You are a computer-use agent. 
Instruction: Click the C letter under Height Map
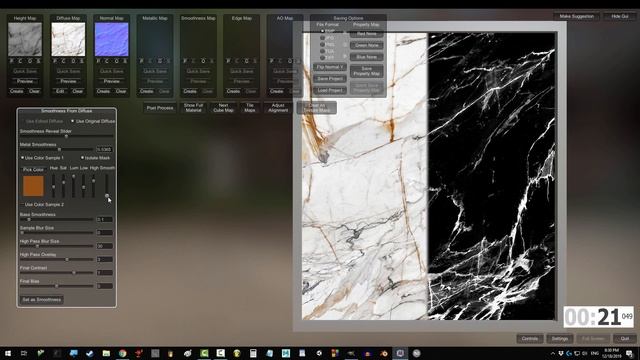pyautogui.click(x=20, y=61)
